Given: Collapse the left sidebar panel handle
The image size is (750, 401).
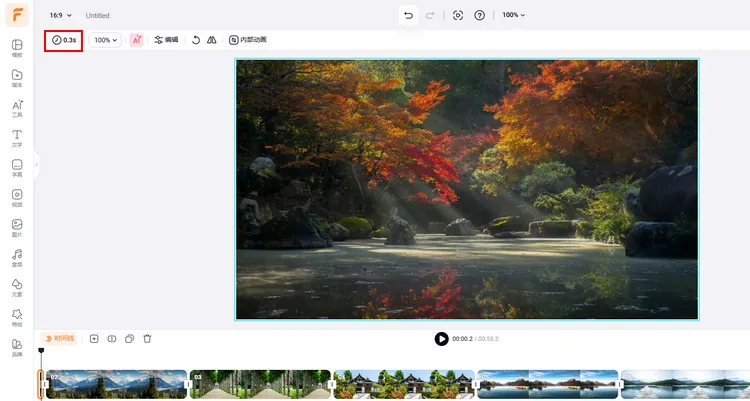Looking at the screenshot, I should click(x=36, y=164).
